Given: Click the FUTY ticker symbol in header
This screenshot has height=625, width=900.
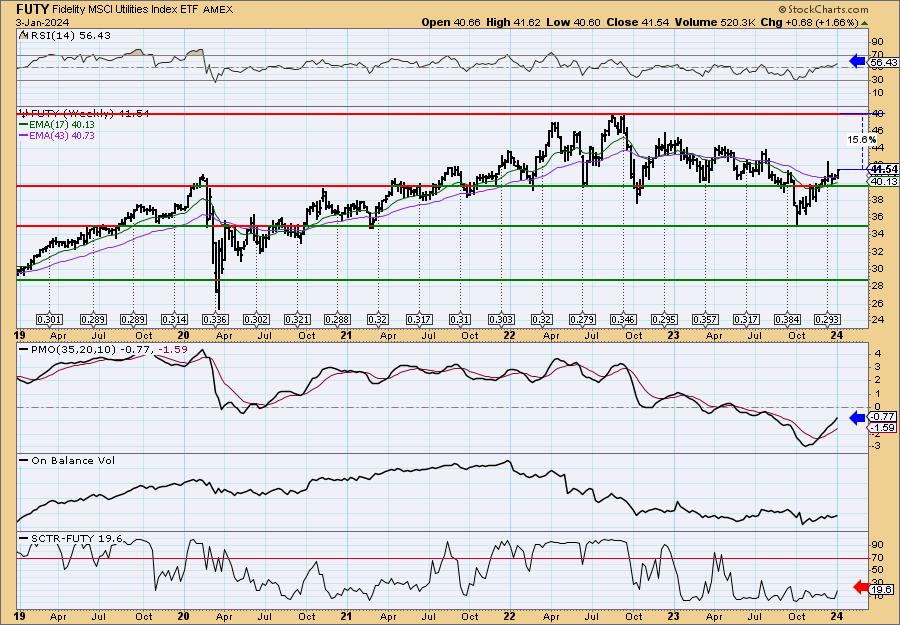Looking at the screenshot, I should [32, 9].
